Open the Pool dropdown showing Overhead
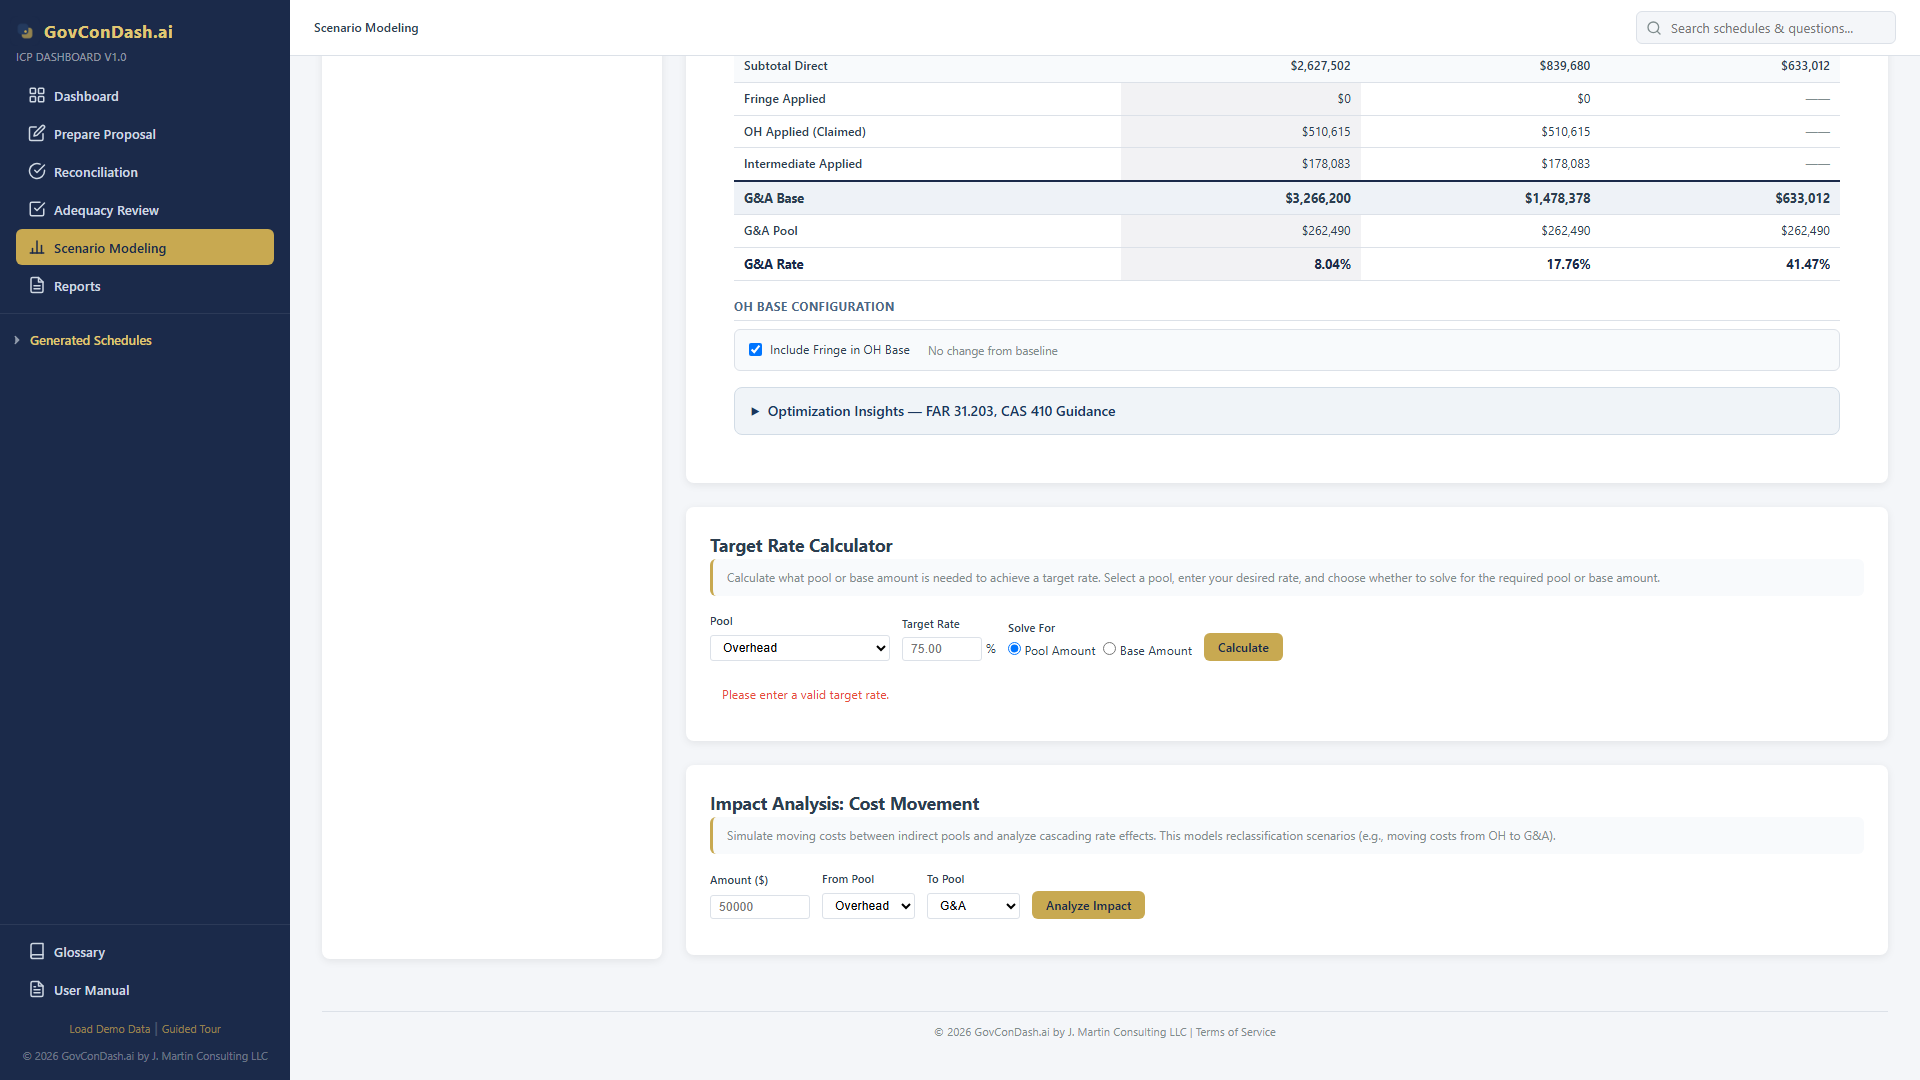The image size is (1920, 1080). (x=800, y=648)
